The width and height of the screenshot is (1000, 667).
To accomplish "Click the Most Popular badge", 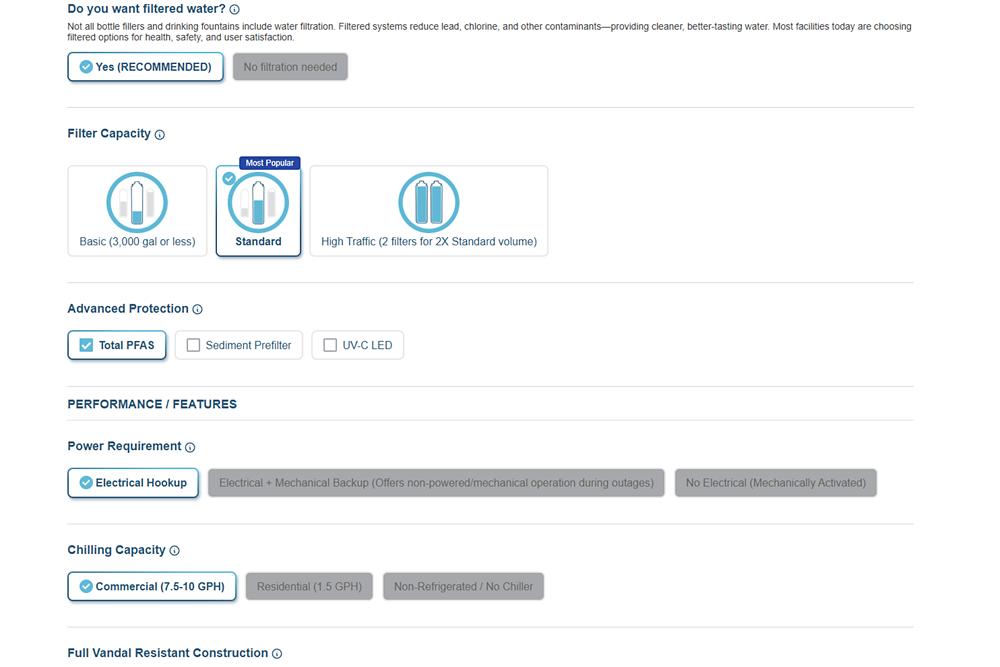I will pos(270,163).
